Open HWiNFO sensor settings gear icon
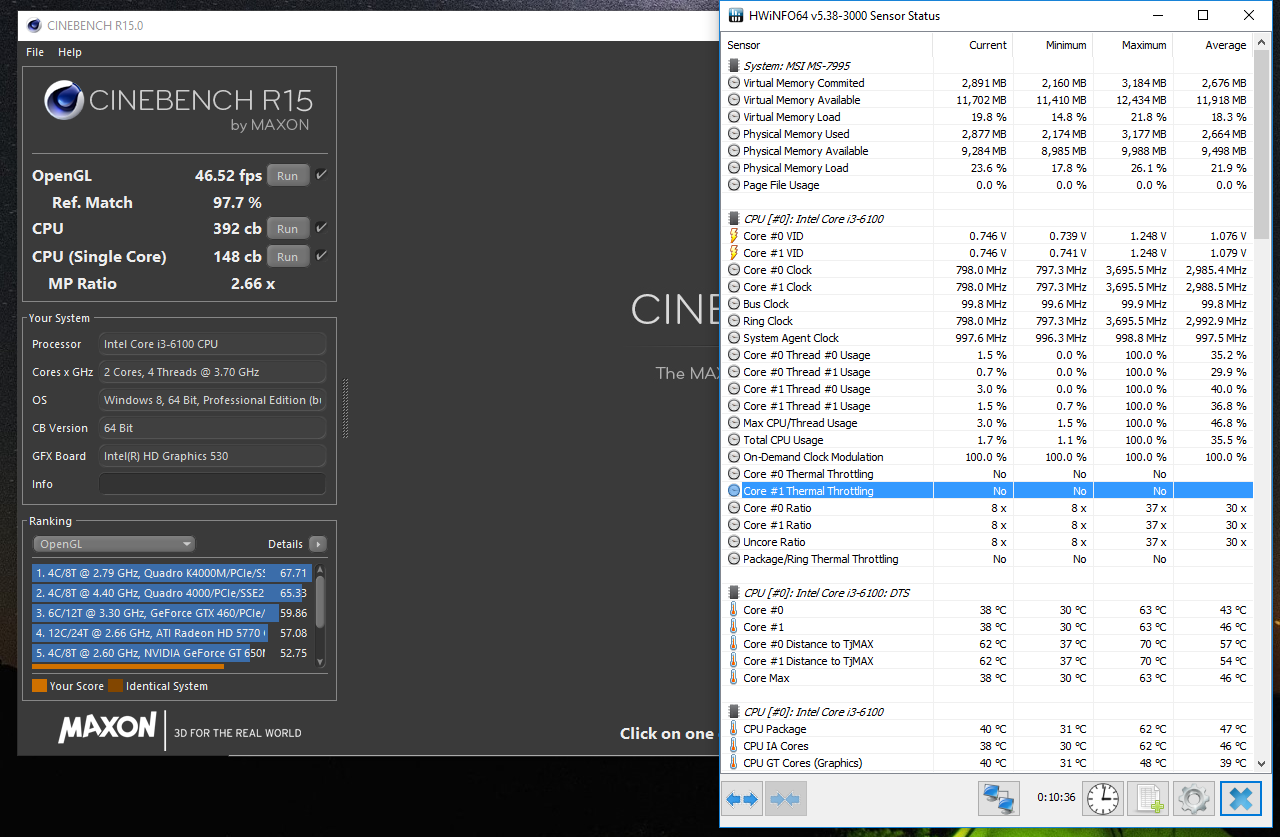This screenshot has width=1280, height=837. (1193, 799)
